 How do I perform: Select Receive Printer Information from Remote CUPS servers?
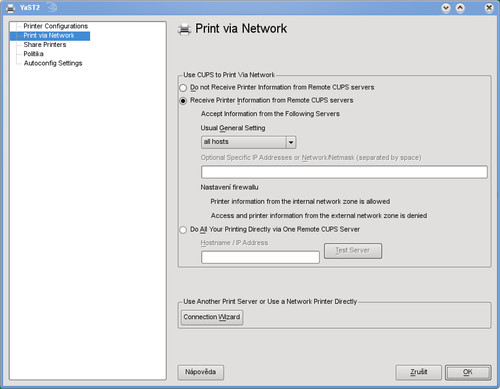pos(183,101)
